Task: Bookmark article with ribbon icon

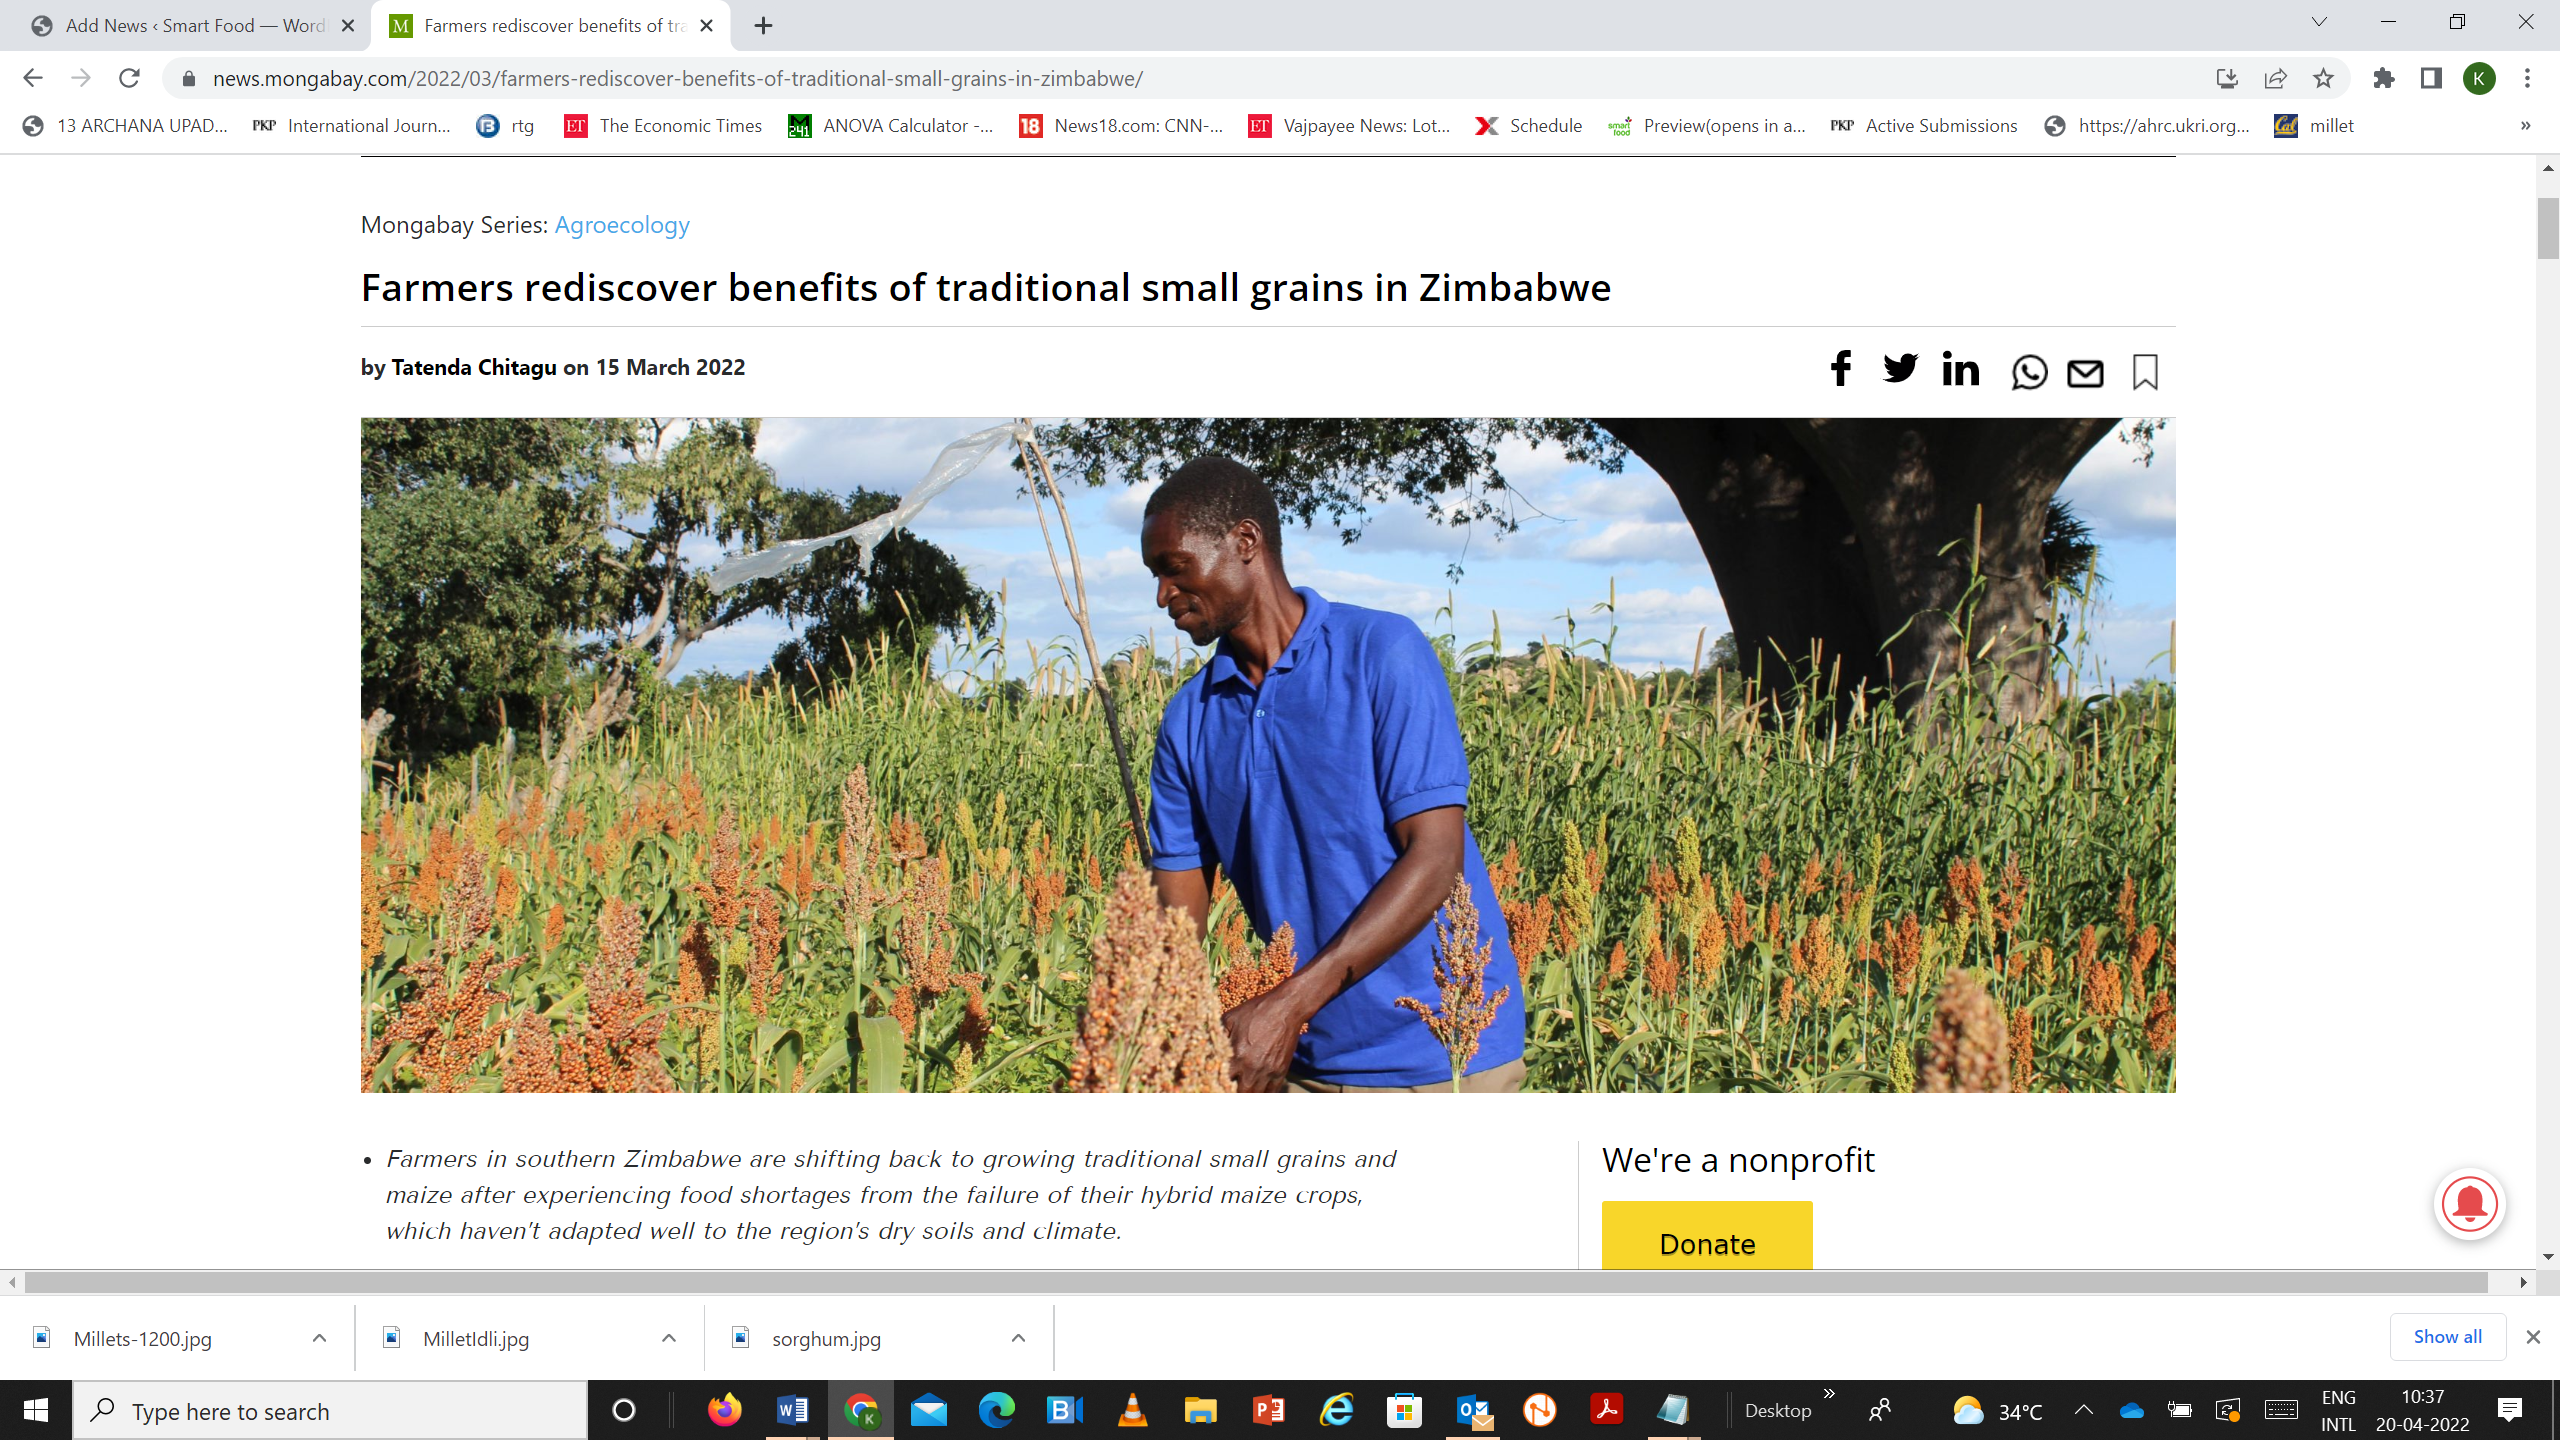Action: pyautogui.click(x=2145, y=372)
